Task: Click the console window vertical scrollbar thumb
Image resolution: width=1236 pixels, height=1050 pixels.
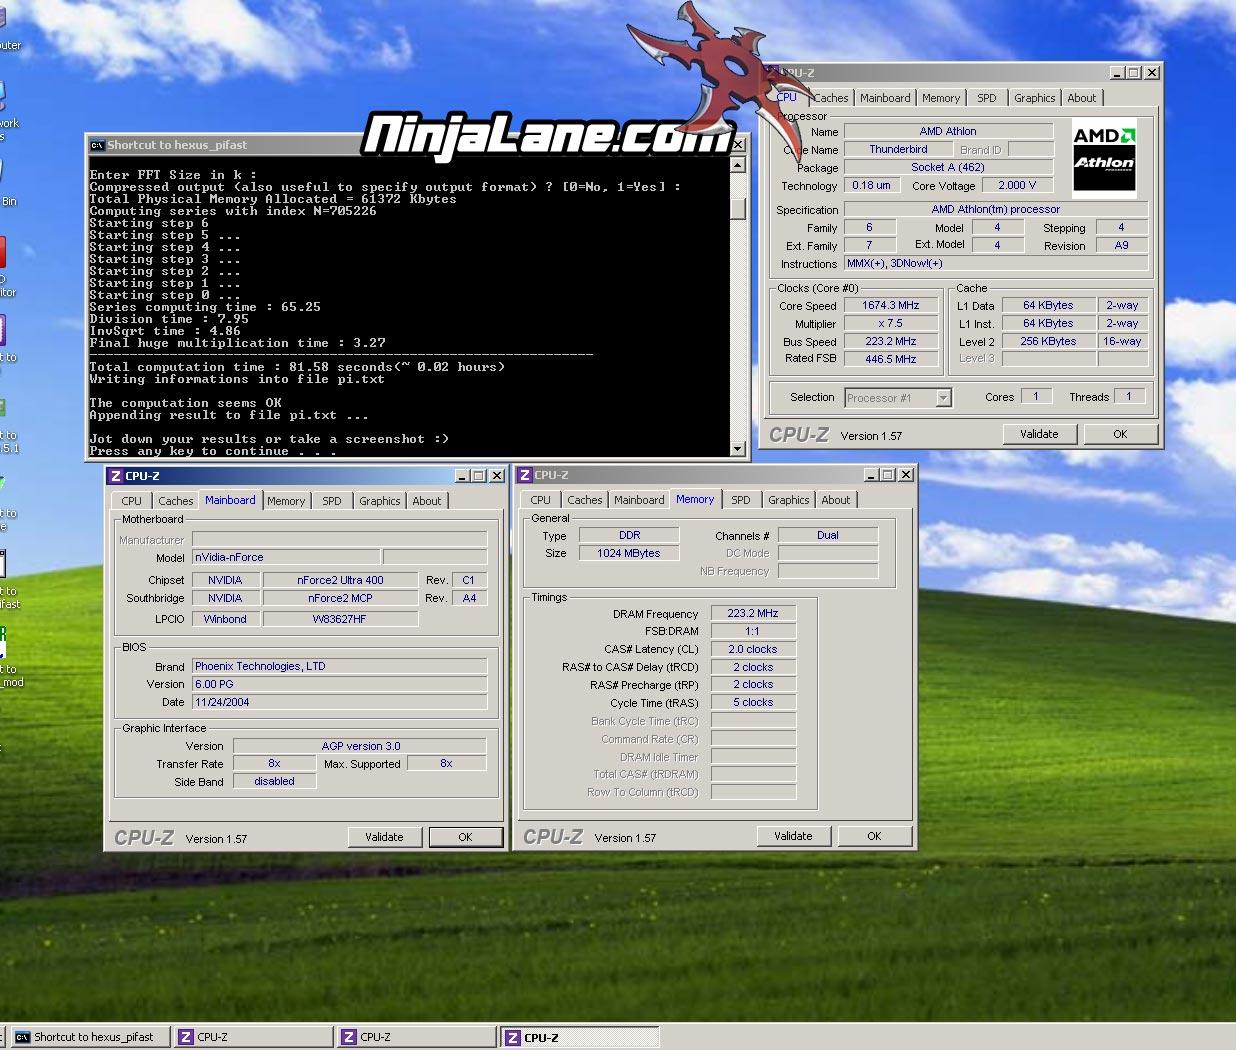Action: coord(738,209)
